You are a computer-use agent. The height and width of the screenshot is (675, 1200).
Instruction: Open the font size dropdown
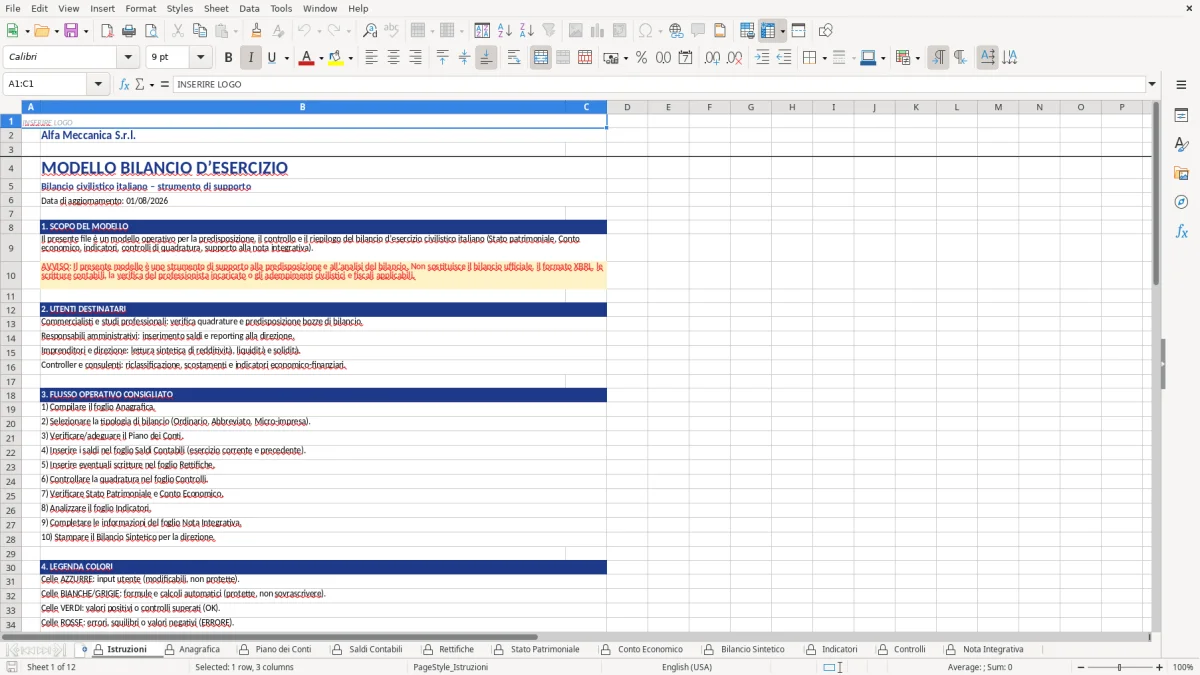[201, 58]
